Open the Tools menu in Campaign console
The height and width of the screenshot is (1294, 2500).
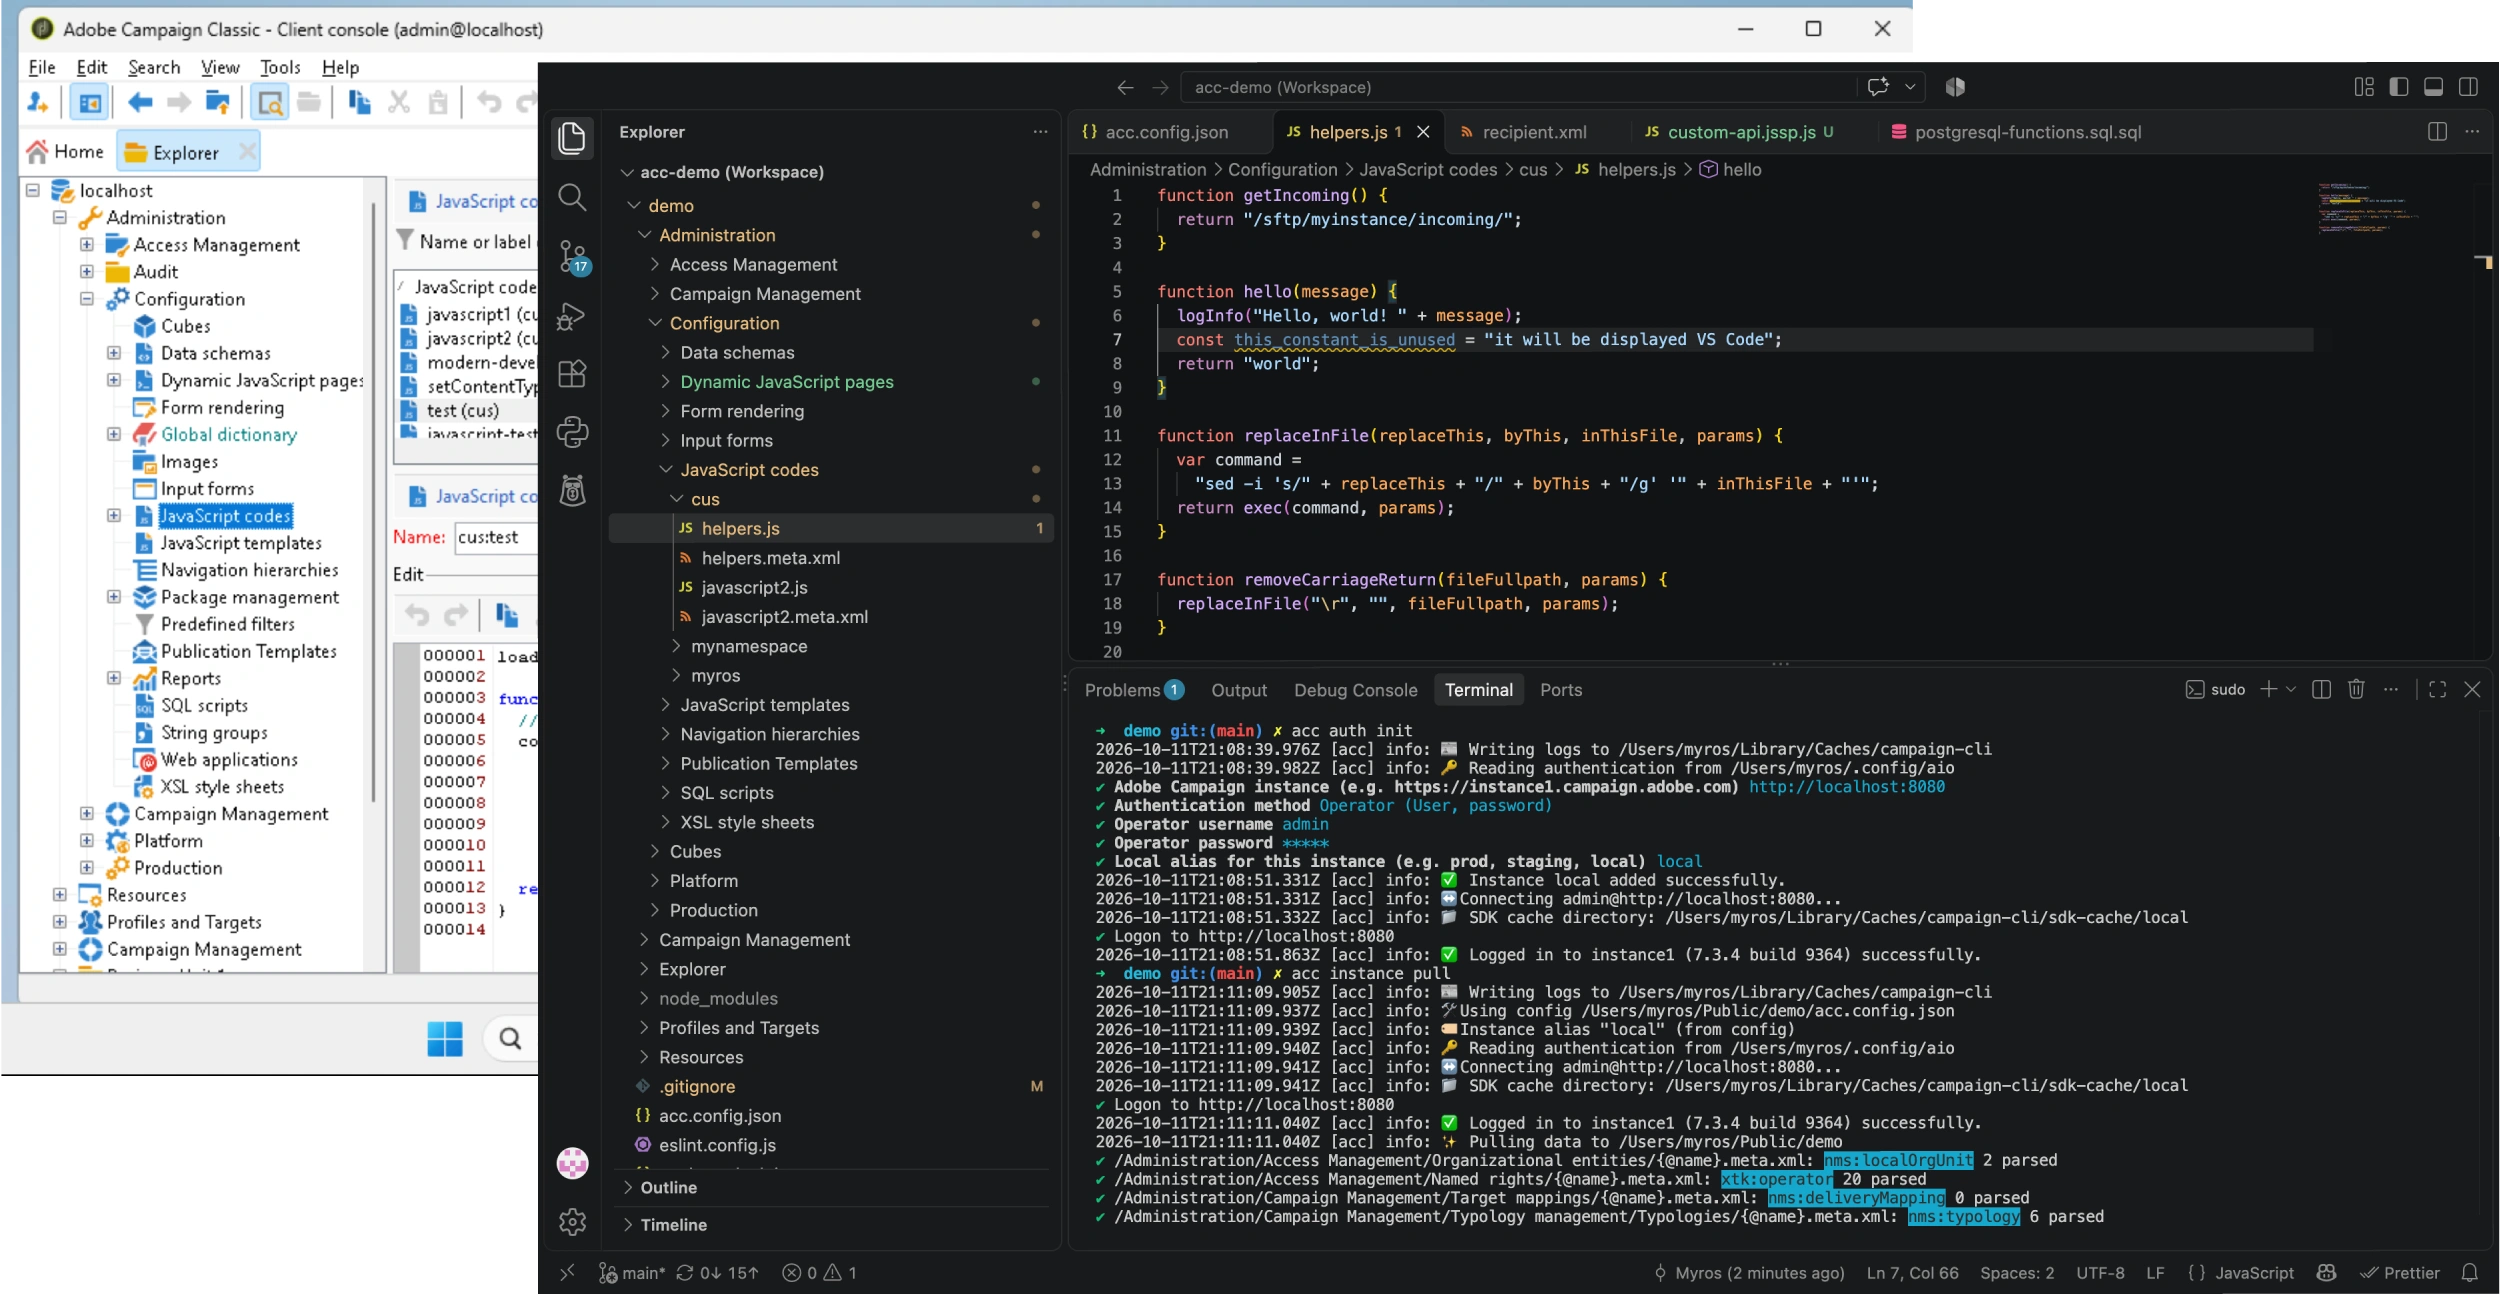pyautogui.click(x=280, y=67)
